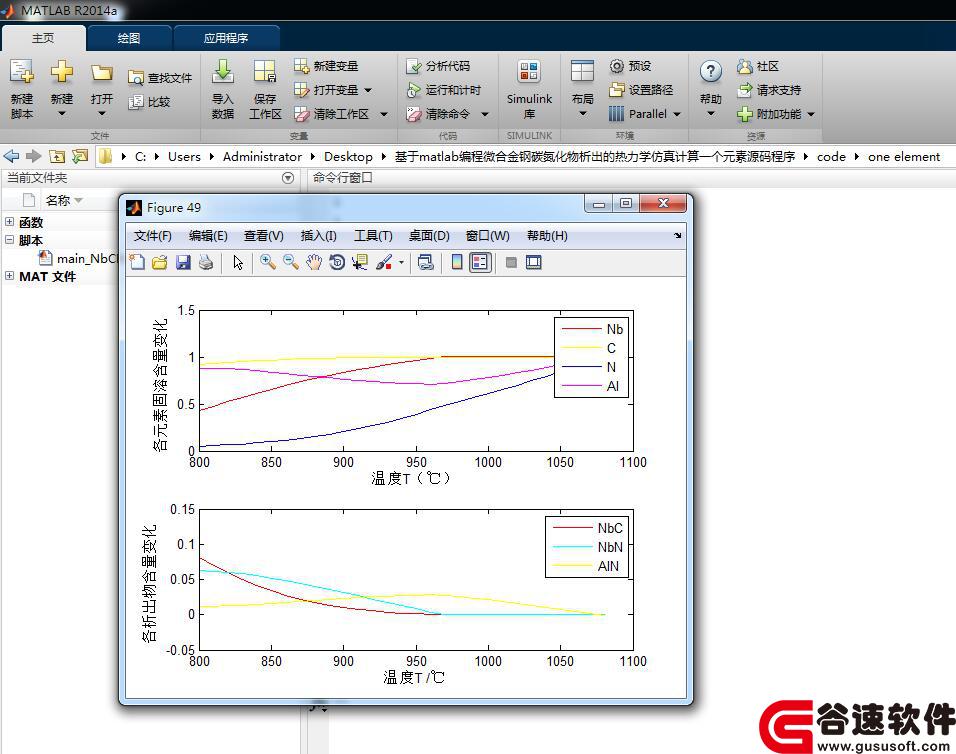Click the Open folder icon
Viewport: 956px width, 754px height.
pyautogui.click(x=102, y=73)
